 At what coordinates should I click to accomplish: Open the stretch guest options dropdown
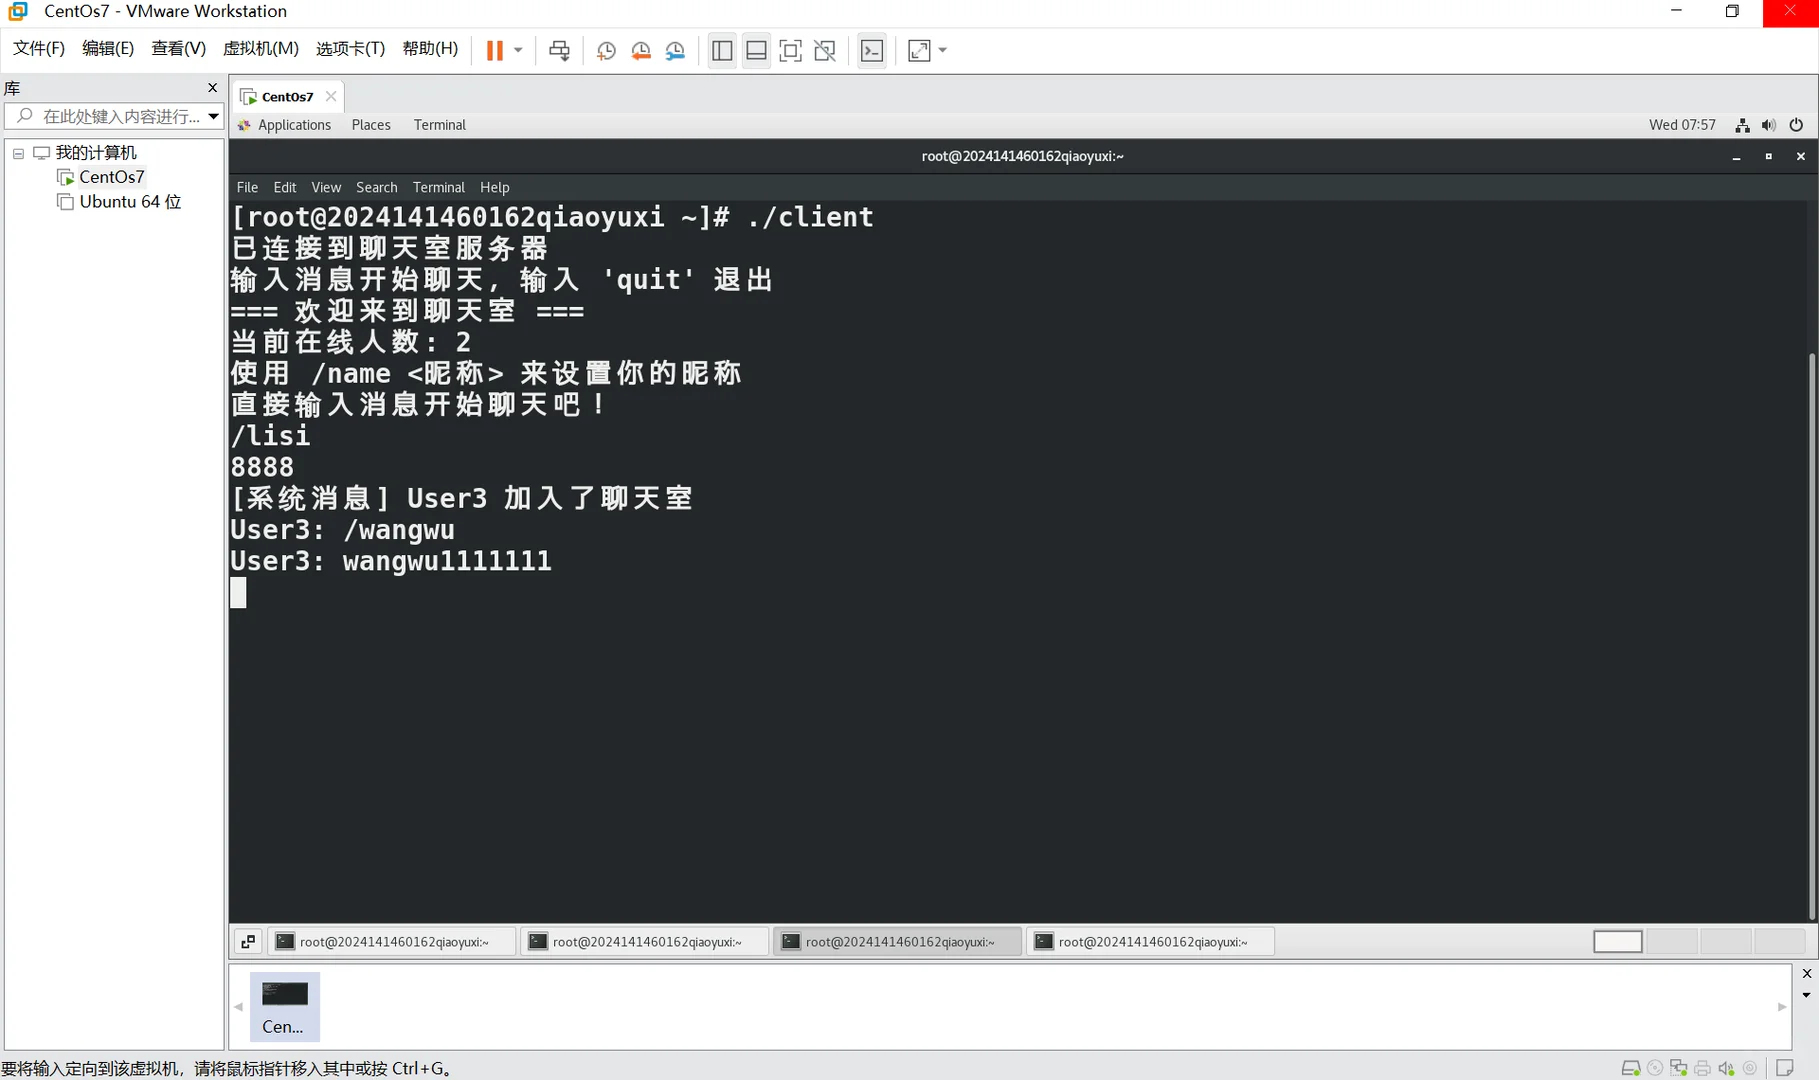(x=942, y=50)
